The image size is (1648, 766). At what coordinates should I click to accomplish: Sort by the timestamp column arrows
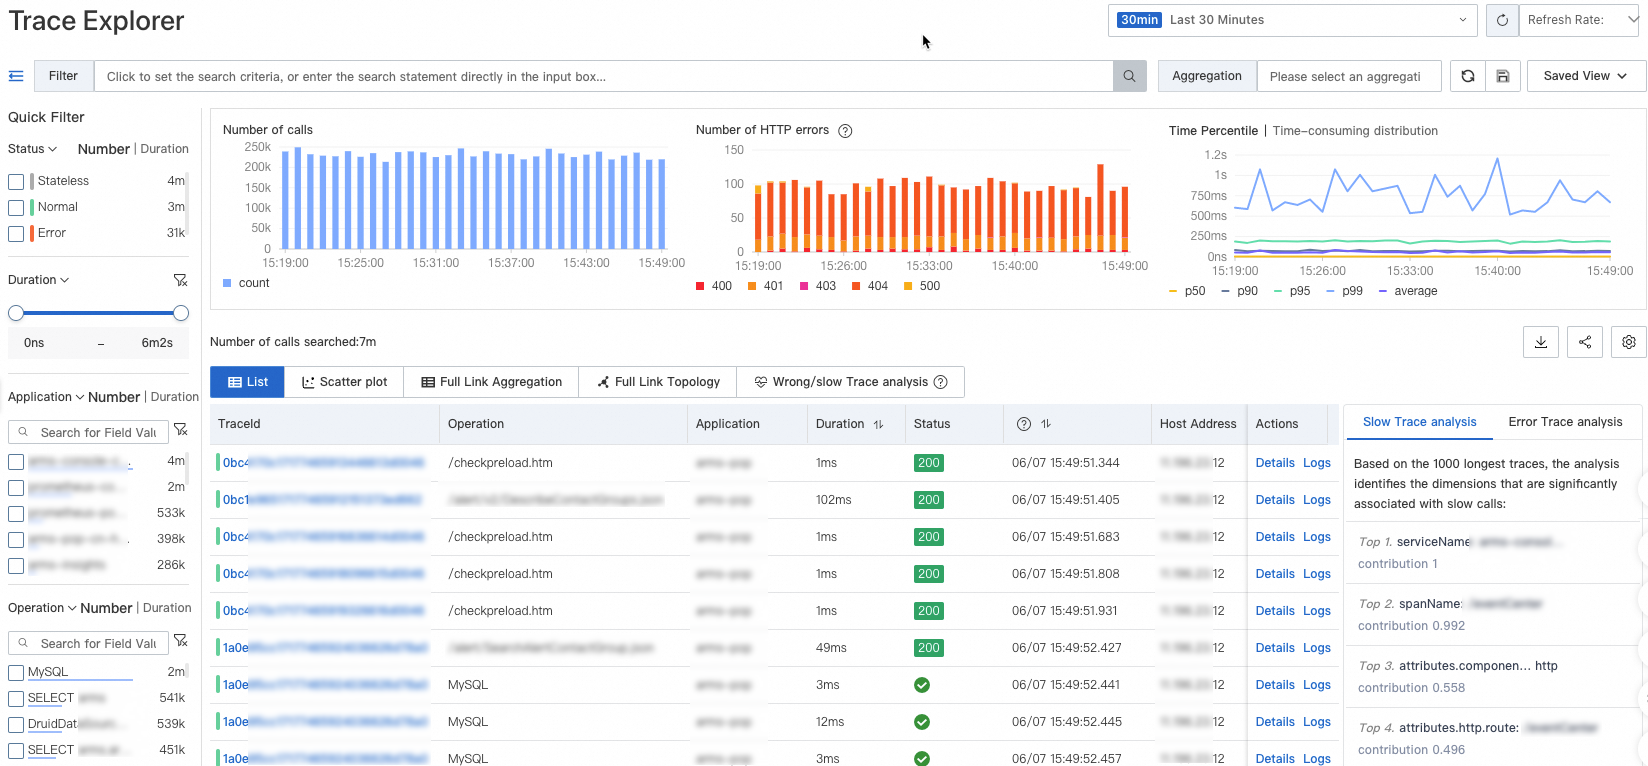pyautogui.click(x=1046, y=424)
